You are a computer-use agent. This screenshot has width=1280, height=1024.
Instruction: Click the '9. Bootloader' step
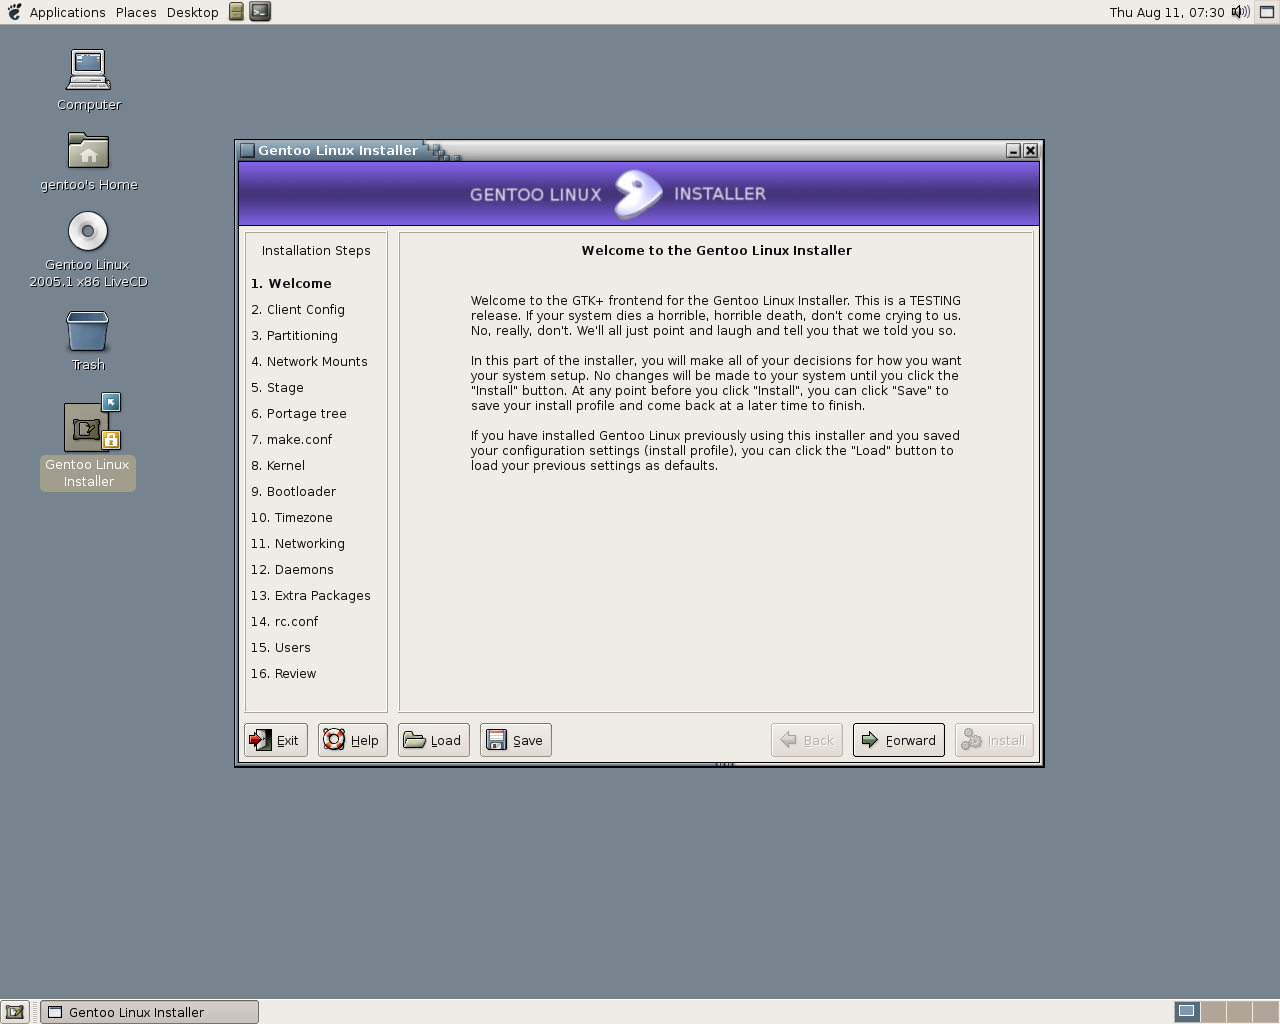coord(293,492)
